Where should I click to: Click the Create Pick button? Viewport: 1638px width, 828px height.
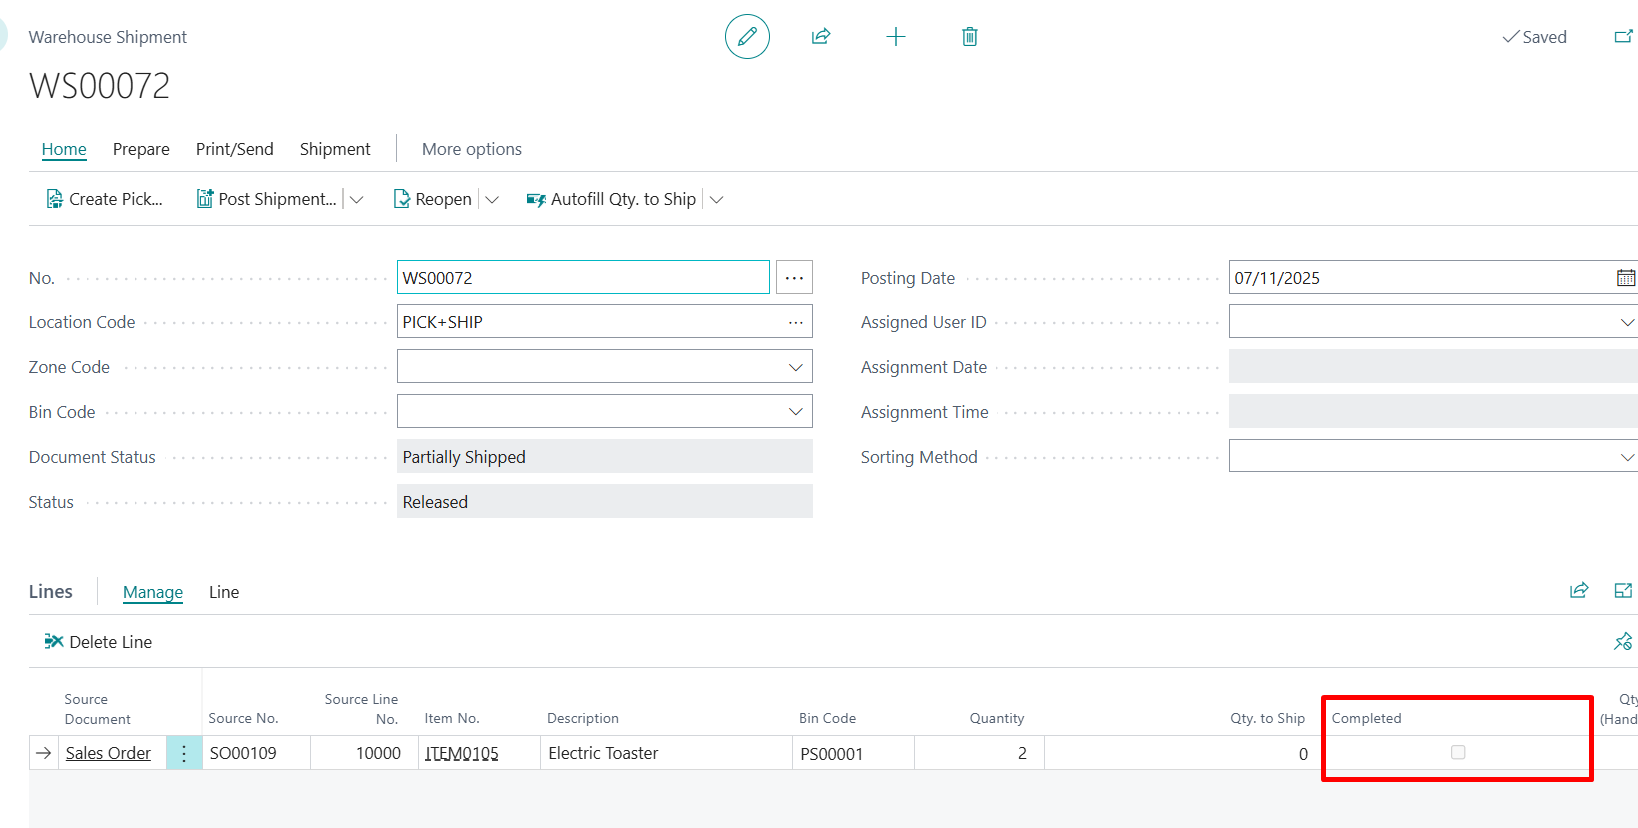click(x=105, y=199)
